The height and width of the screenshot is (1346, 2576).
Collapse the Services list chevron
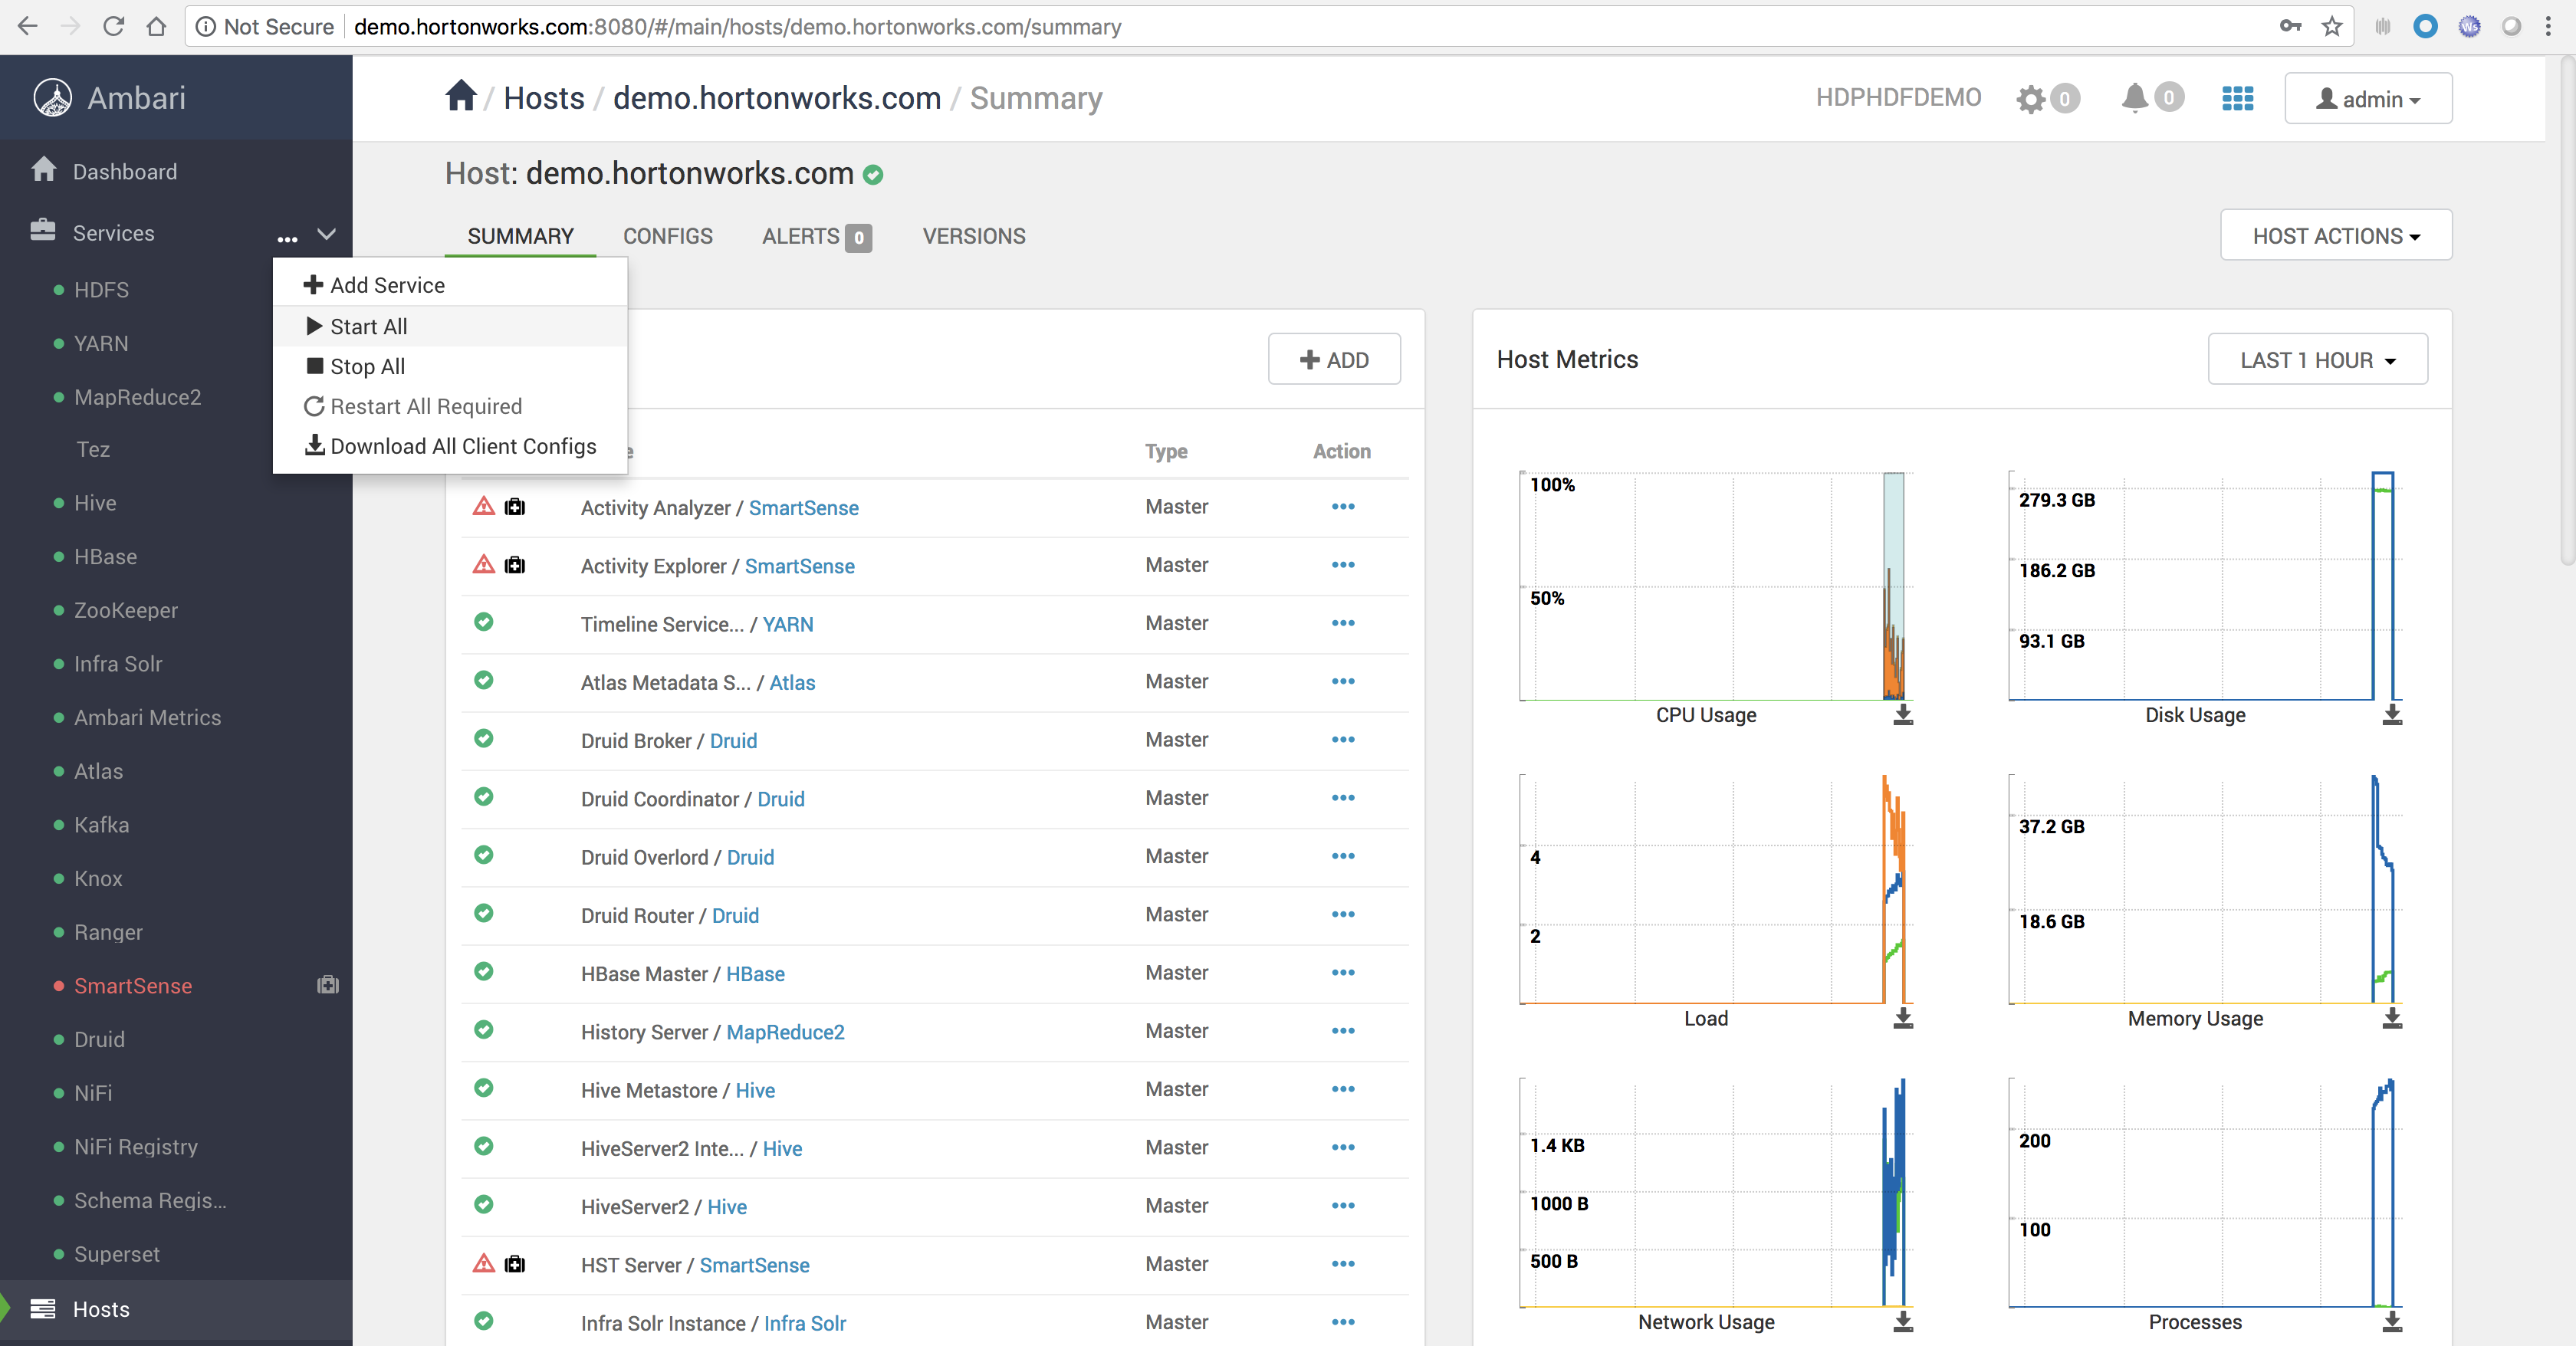(x=326, y=234)
